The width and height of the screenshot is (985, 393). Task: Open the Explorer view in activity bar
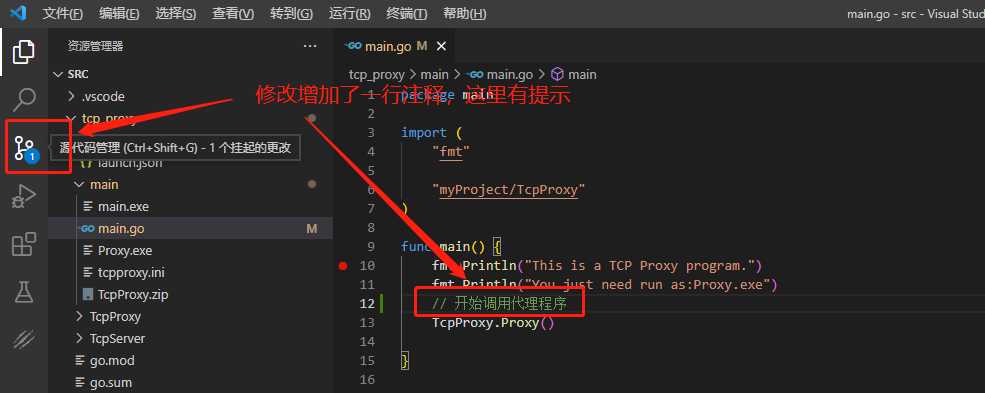pyautogui.click(x=24, y=51)
